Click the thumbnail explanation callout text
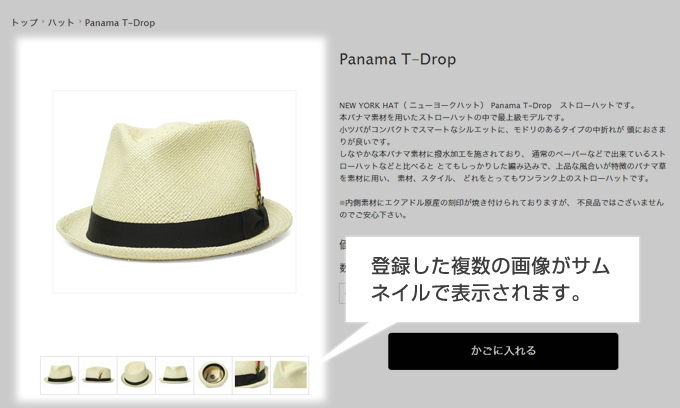Image resolution: width=680 pixels, height=408 pixels. tap(490, 279)
